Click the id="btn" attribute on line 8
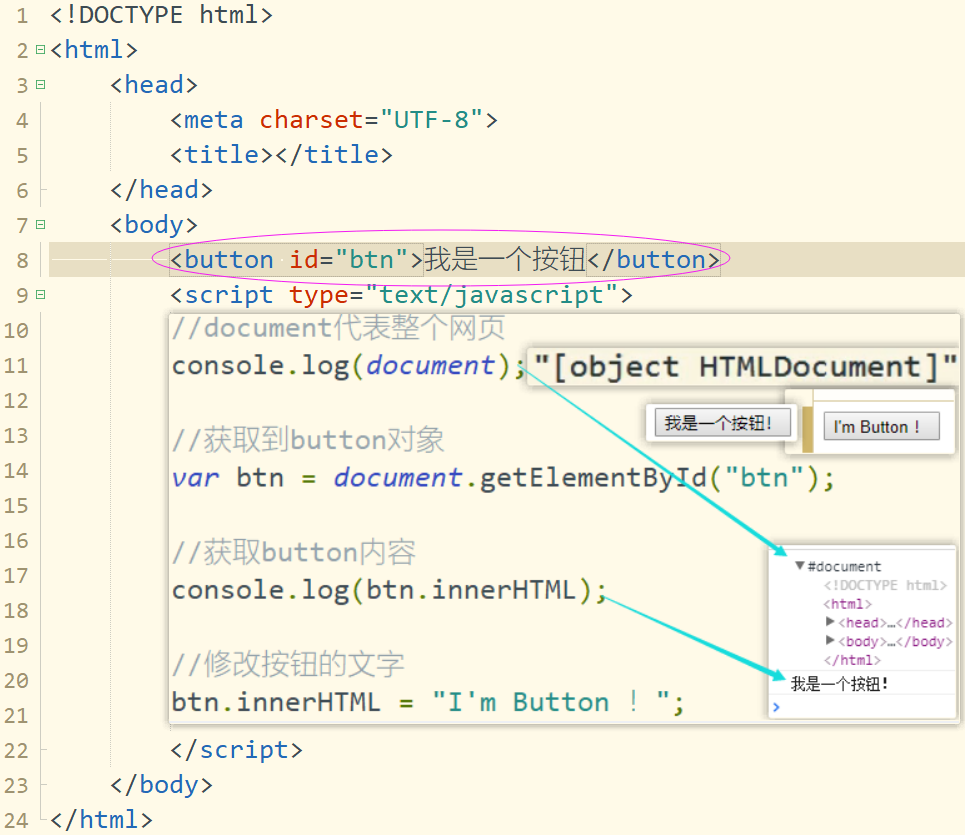 pyautogui.click(x=348, y=260)
